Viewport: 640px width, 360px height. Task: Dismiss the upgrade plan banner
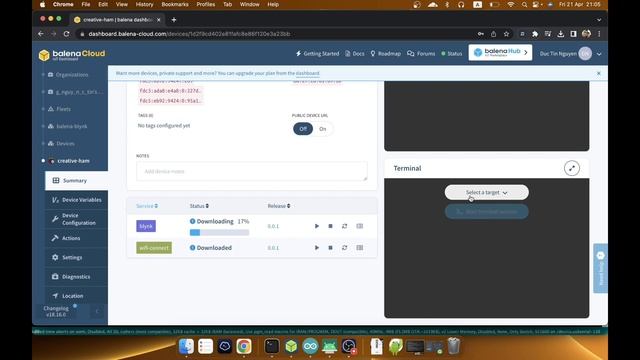599,73
